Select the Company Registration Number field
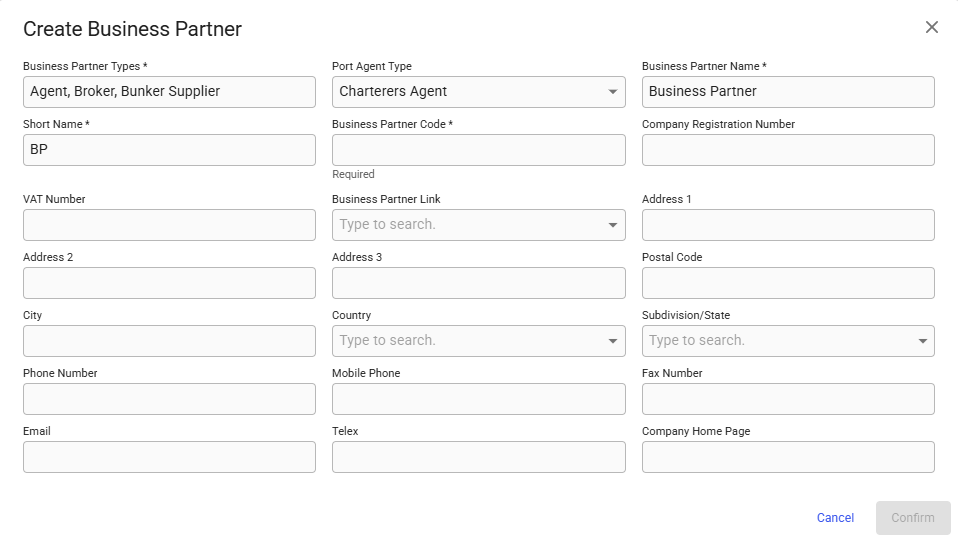 click(787, 150)
